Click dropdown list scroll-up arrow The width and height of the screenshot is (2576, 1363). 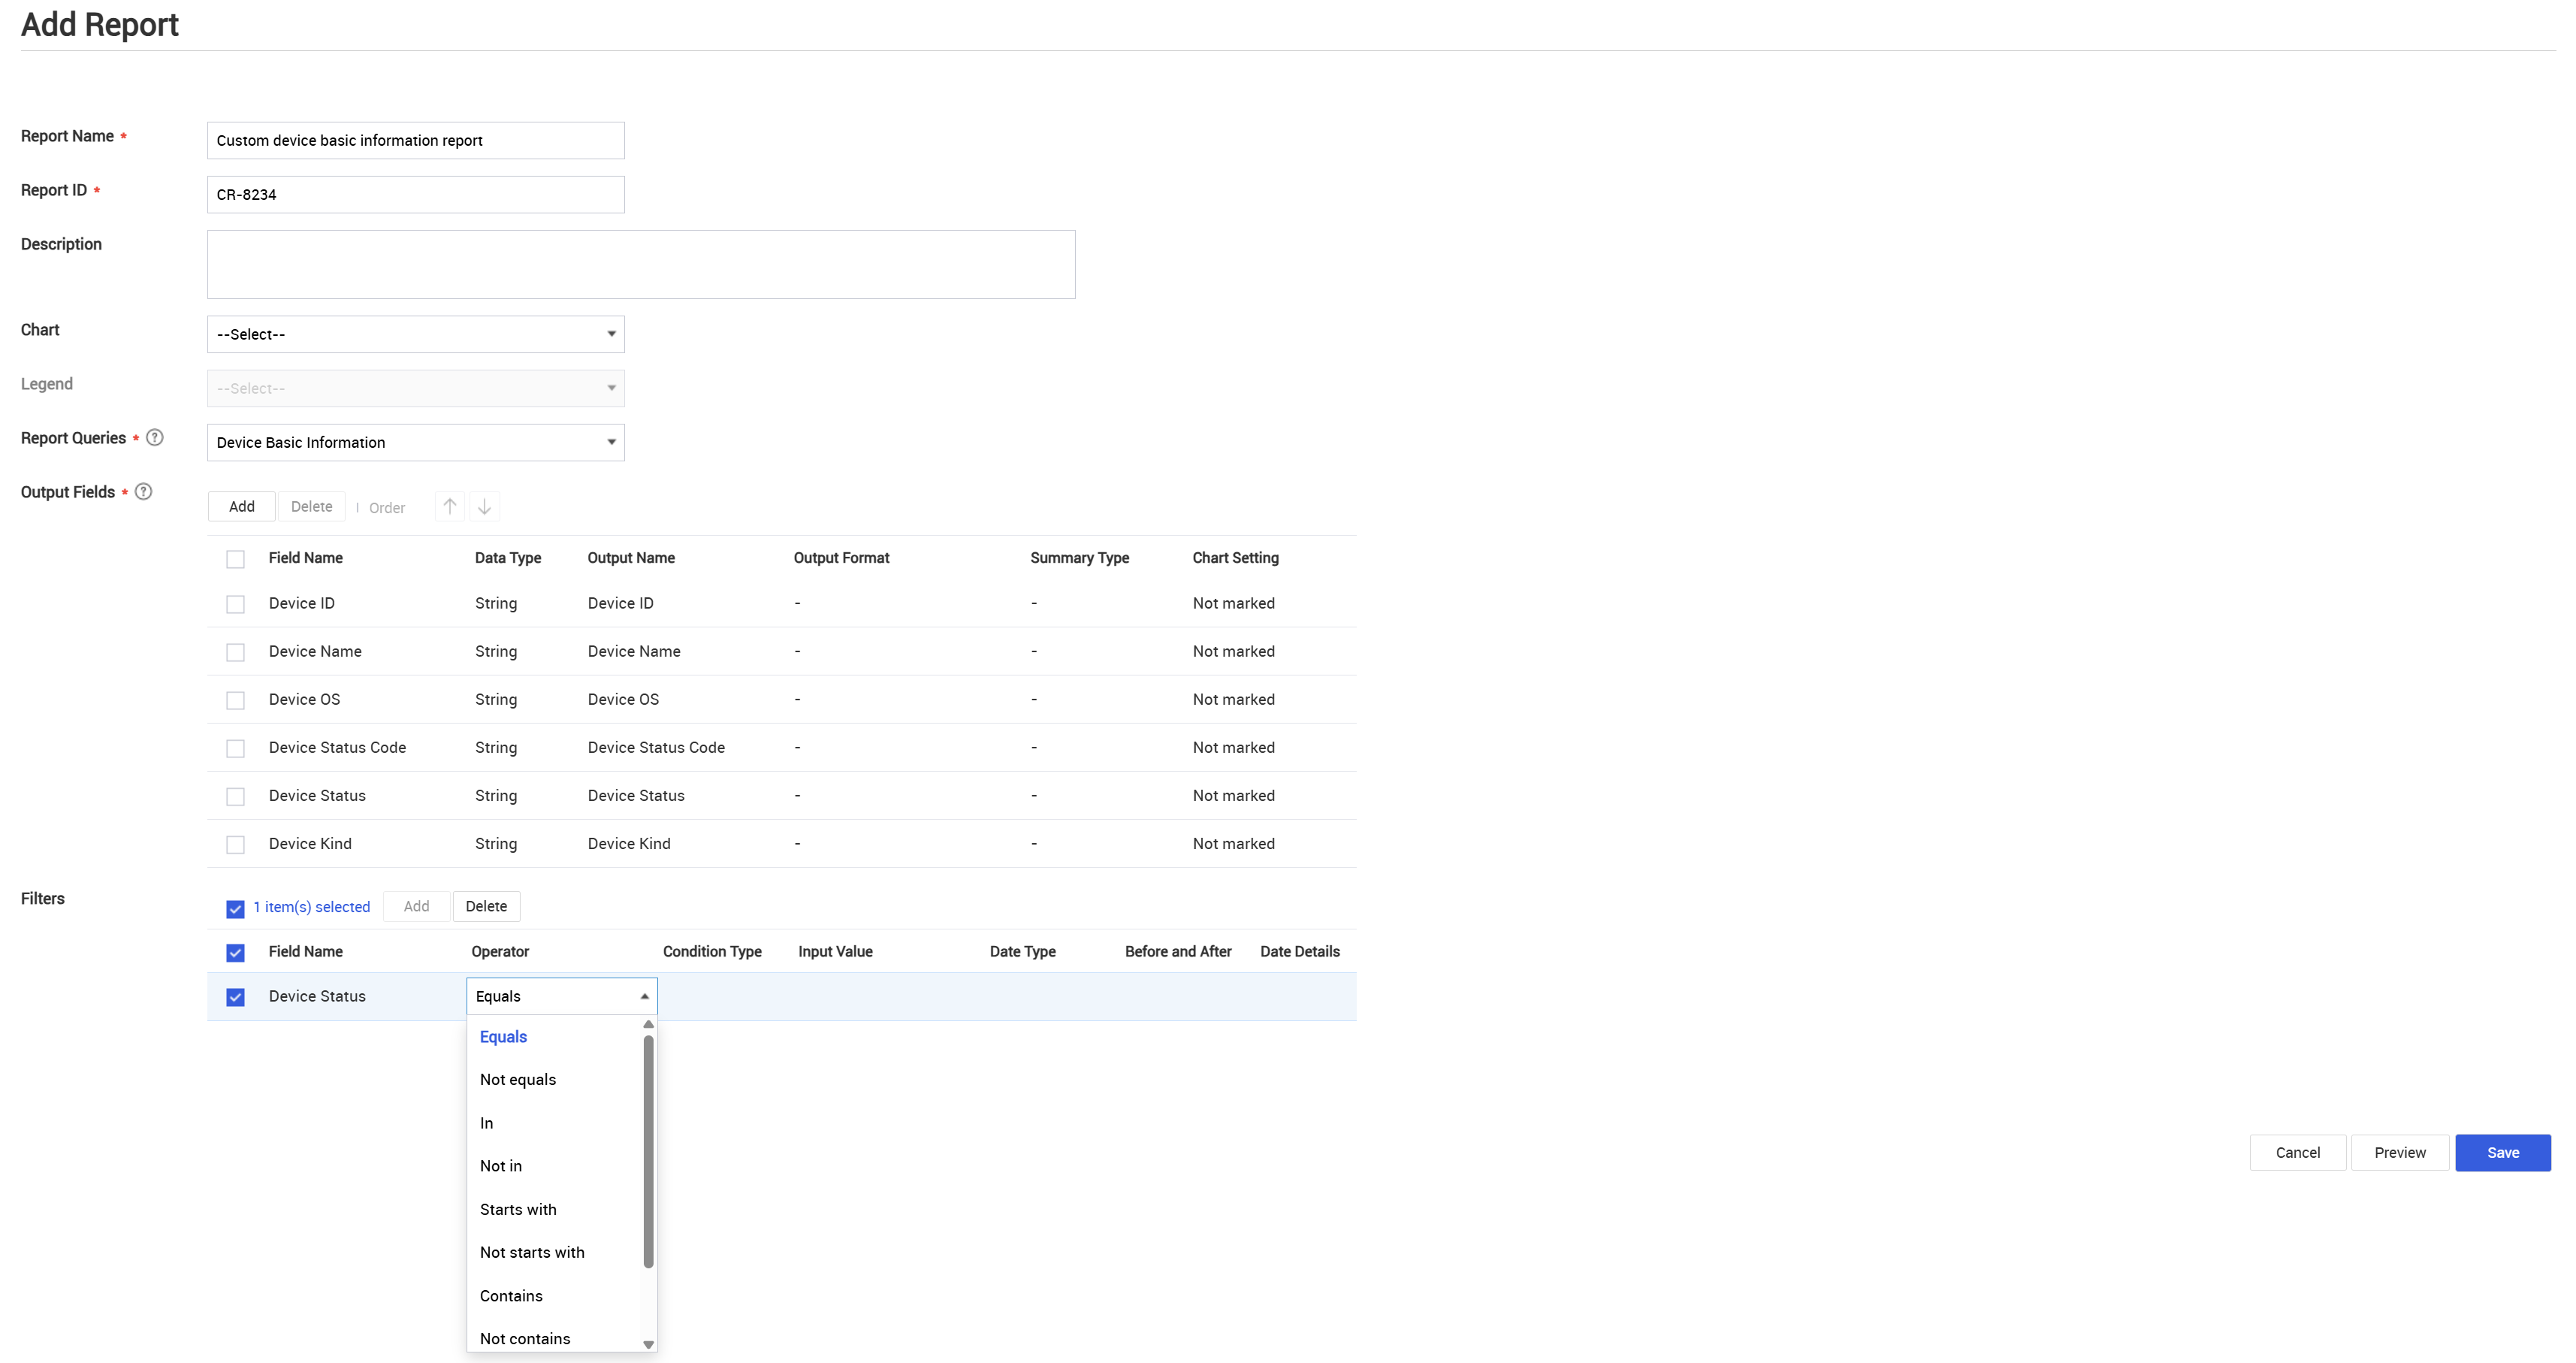click(x=648, y=1024)
